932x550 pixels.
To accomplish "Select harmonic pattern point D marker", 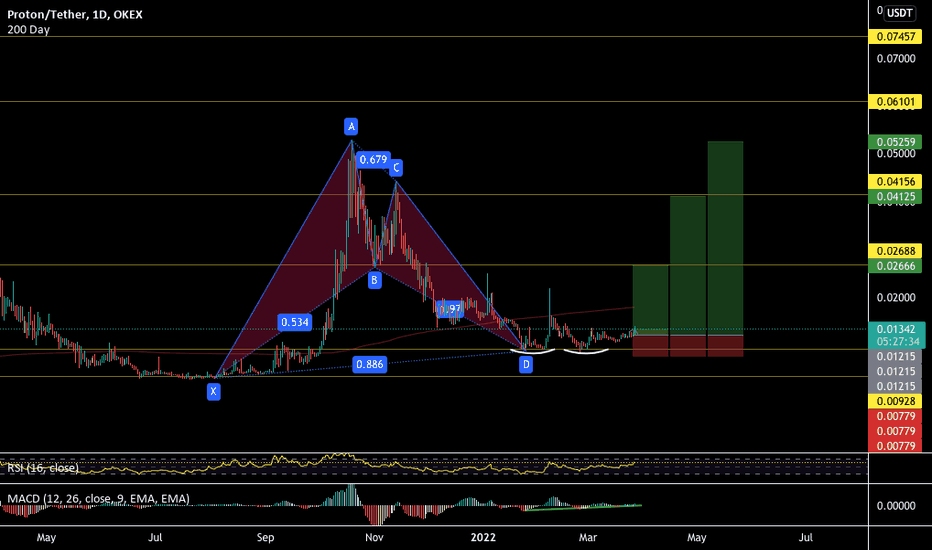I will [526, 364].
